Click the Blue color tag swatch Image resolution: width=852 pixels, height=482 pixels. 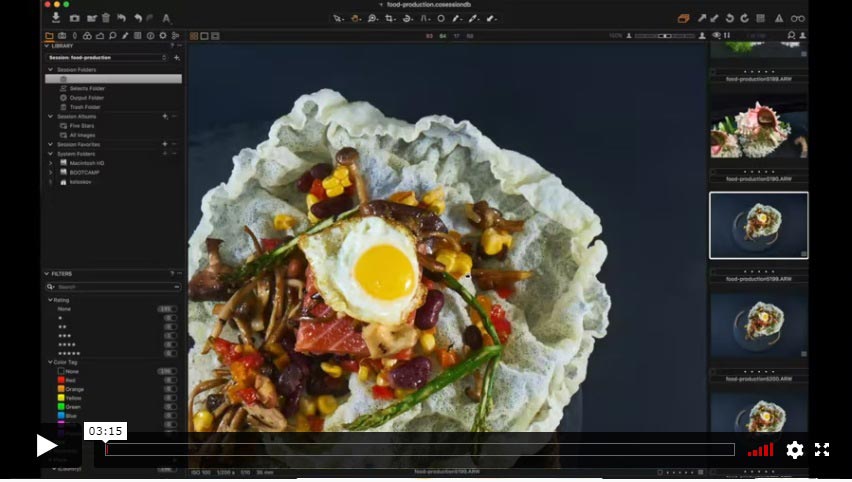[61, 416]
